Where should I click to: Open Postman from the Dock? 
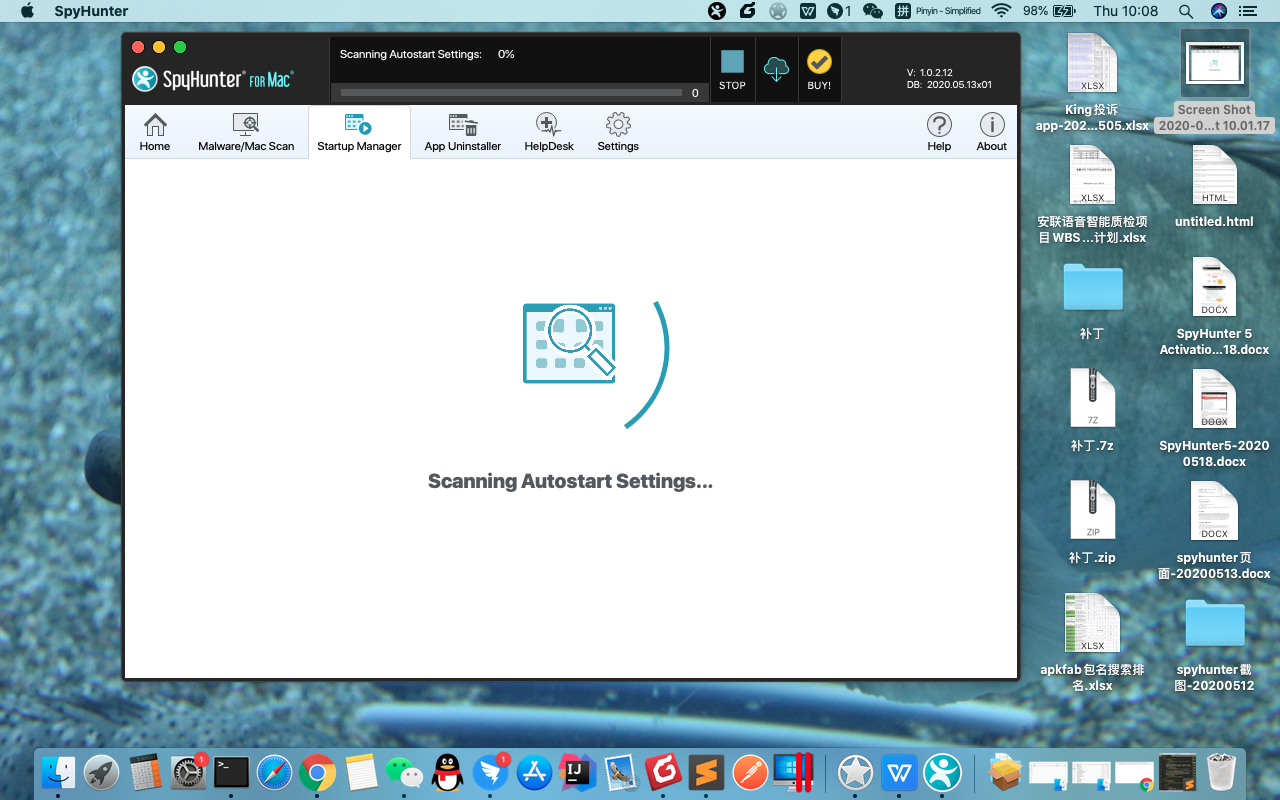point(750,772)
